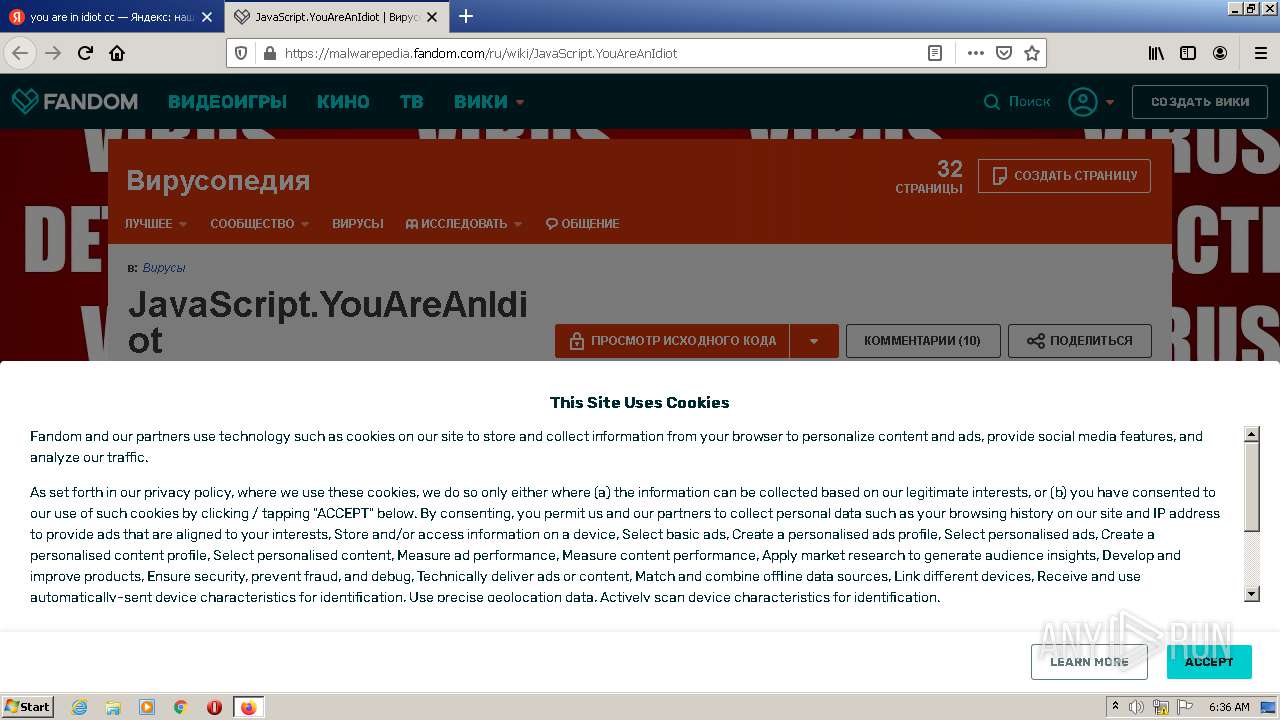Show hidden tray icons arrow
Viewport: 1280px width, 720px height.
(x=1116, y=707)
